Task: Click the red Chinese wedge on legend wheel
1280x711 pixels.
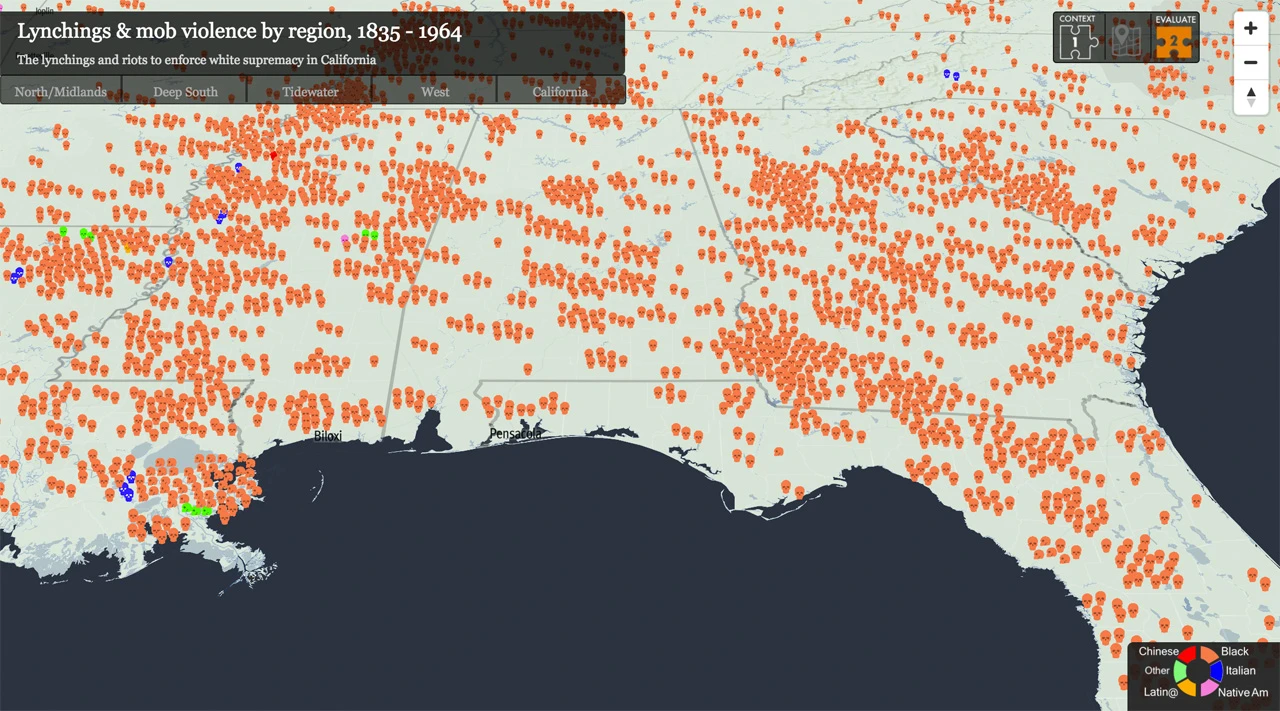Action: 1188,653
